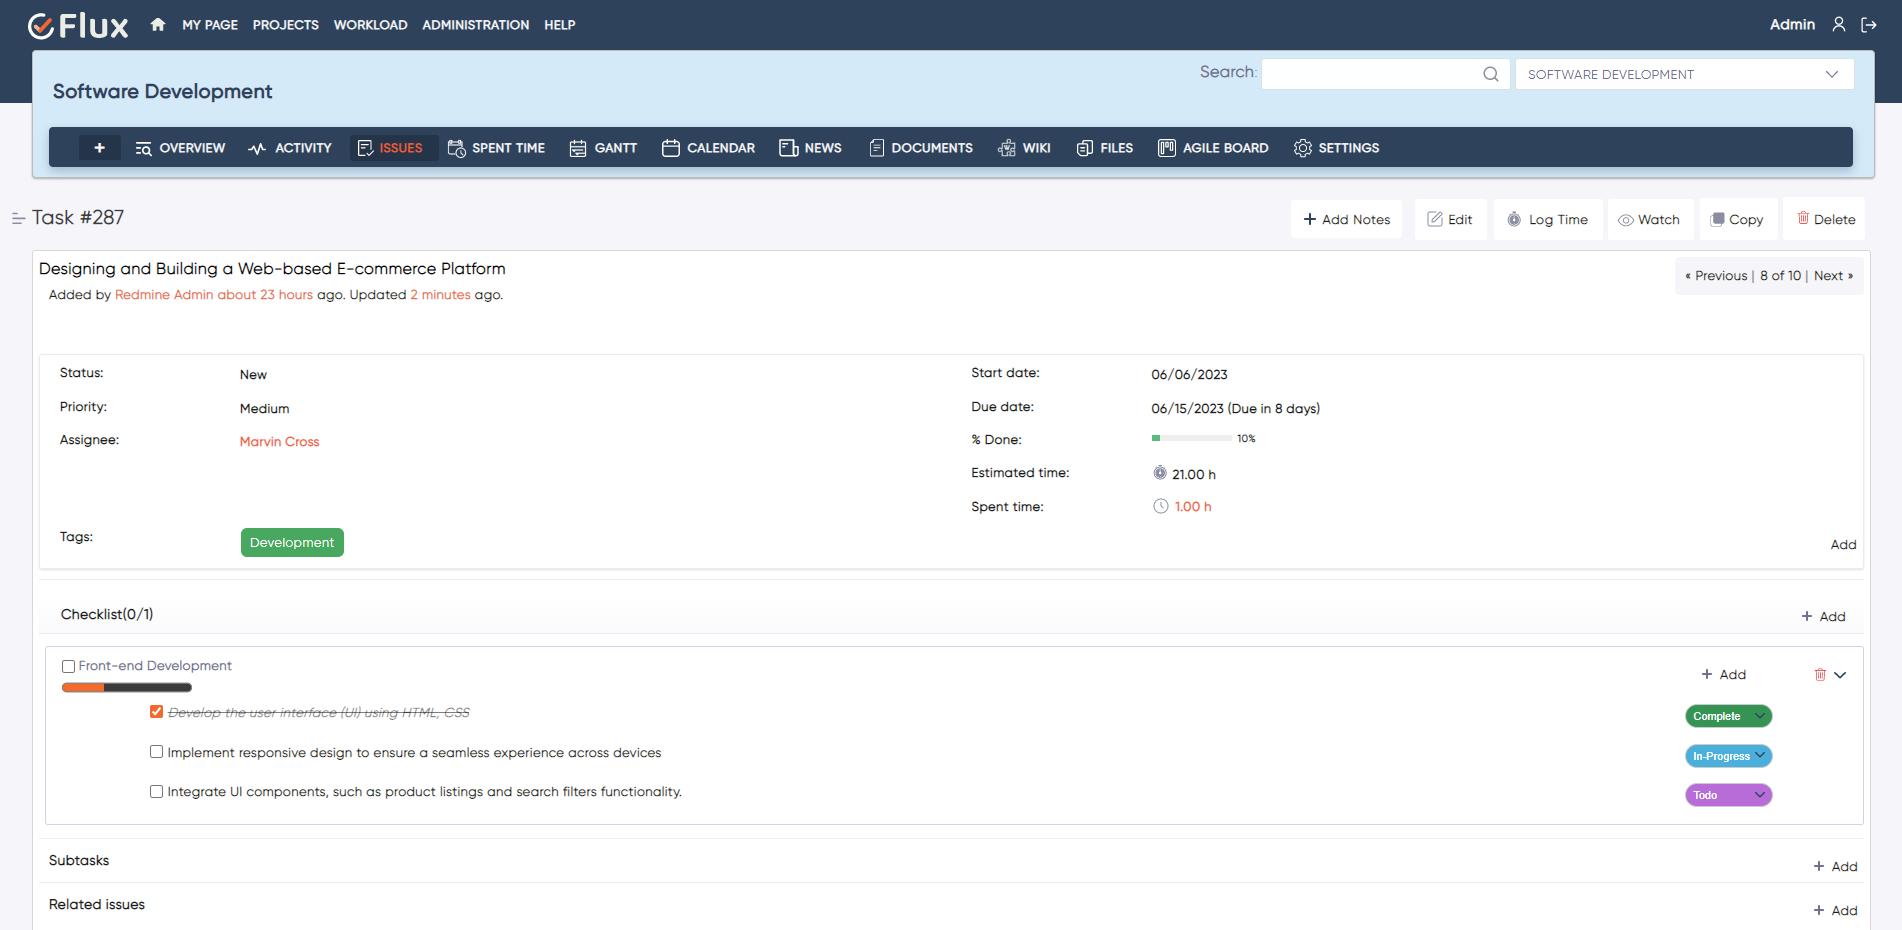Open the Wiki section icon
Image resolution: width=1902 pixels, height=930 pixels.
[1005, 147]
